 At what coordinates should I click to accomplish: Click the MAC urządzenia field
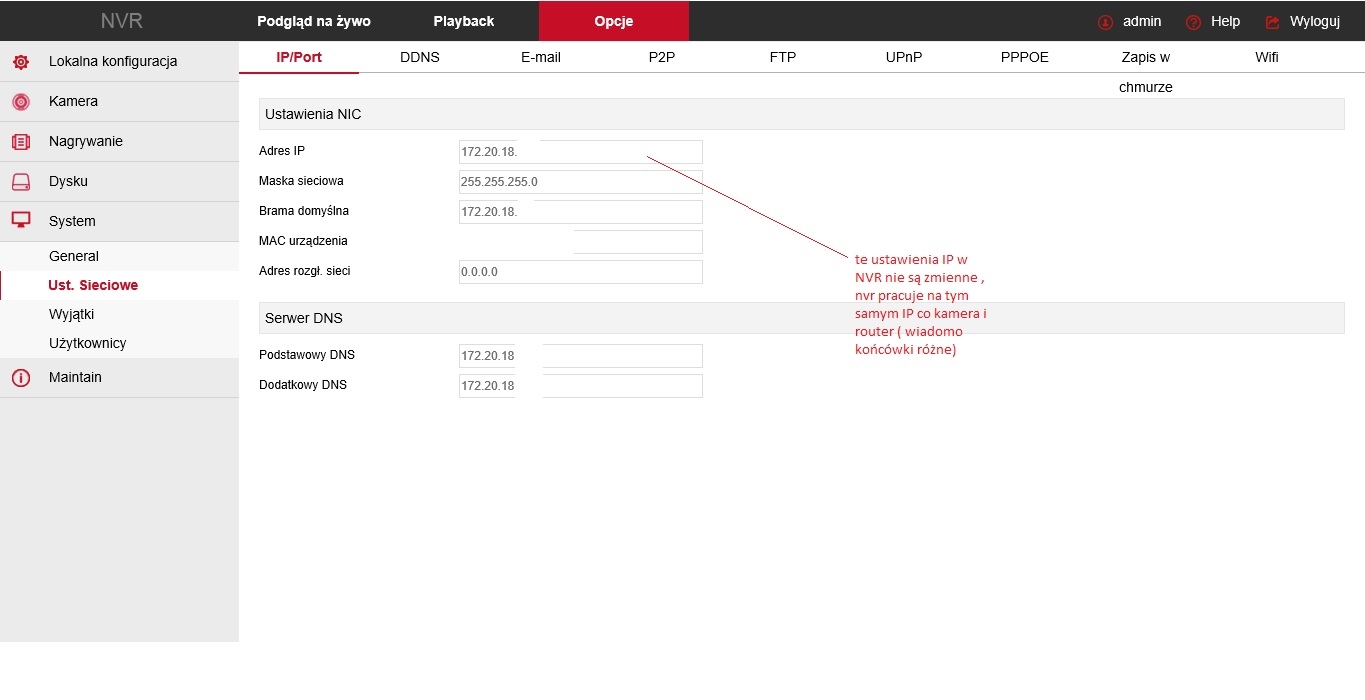pos(581,242)
